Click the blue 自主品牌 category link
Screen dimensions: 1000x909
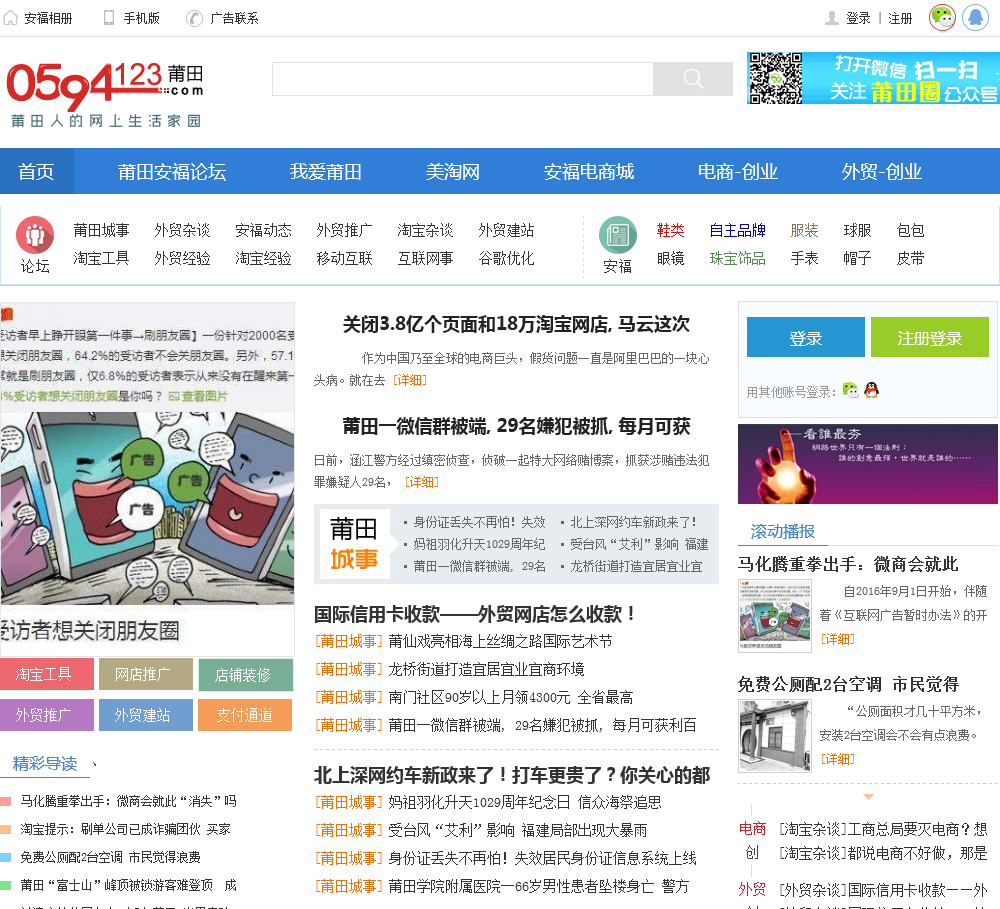point(737,230)
